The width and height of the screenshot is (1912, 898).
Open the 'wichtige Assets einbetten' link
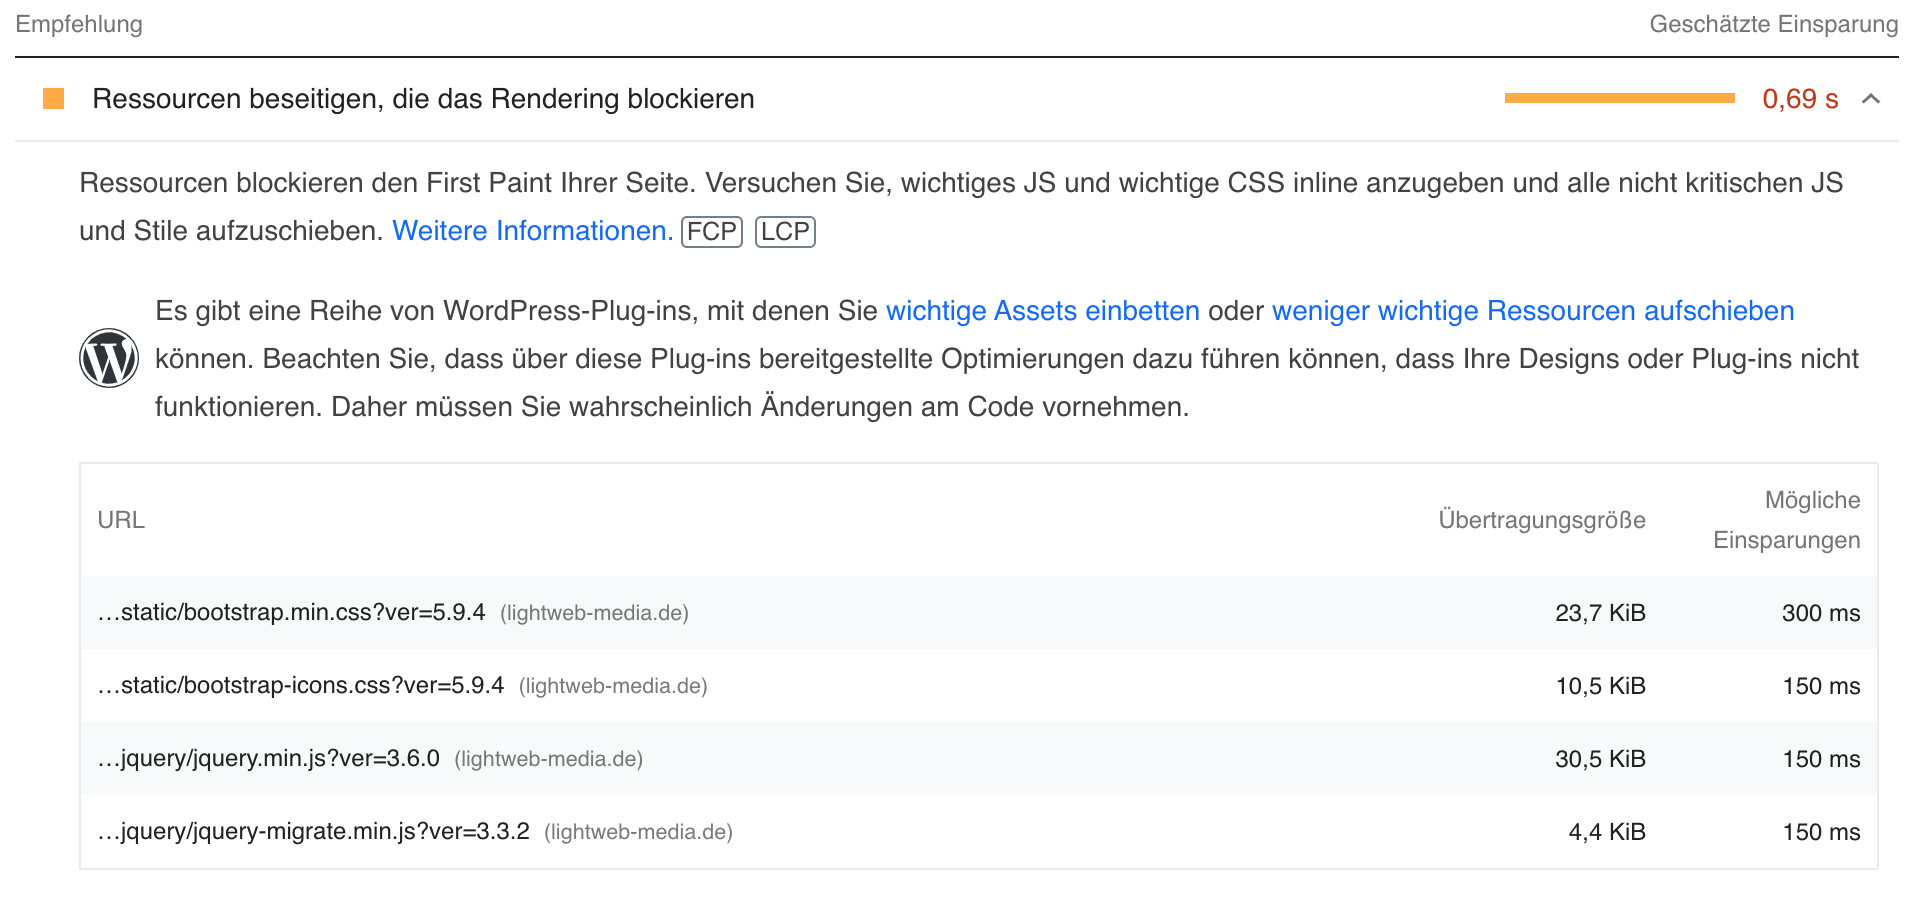coord(1042,310)
